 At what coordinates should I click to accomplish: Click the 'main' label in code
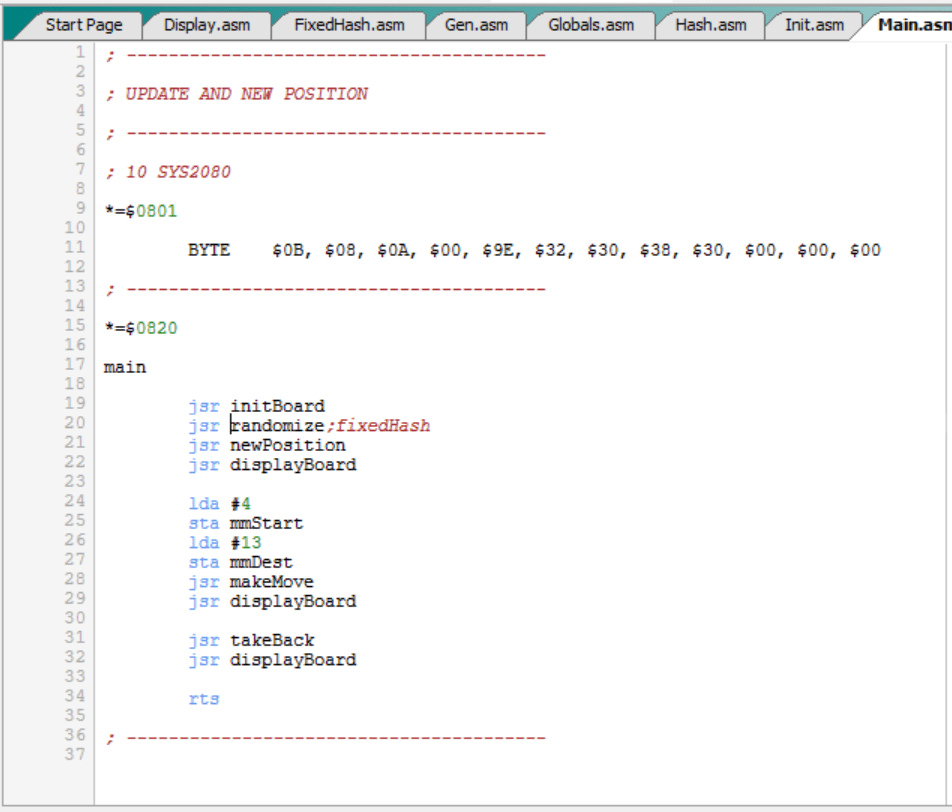[x=125, y=368]
